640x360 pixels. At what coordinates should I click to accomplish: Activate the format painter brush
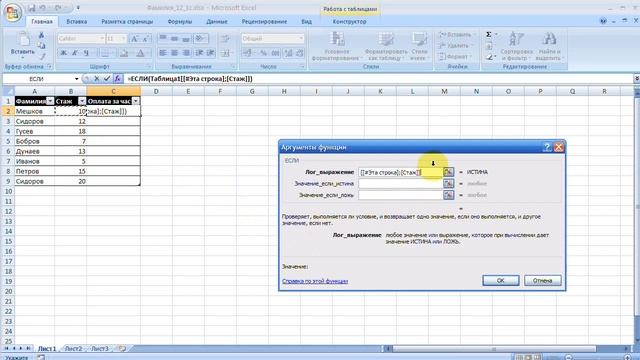41,56
